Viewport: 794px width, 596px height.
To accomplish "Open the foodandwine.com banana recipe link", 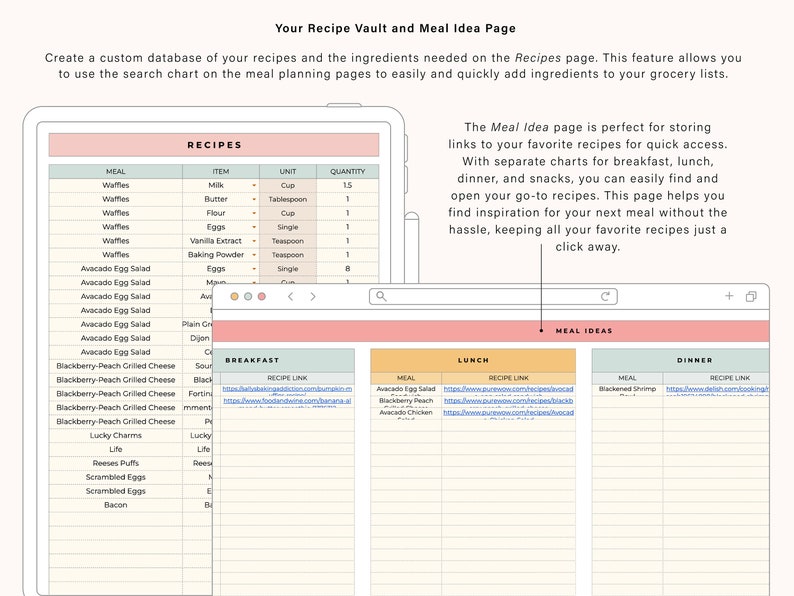I will click(x=287, y=401).
